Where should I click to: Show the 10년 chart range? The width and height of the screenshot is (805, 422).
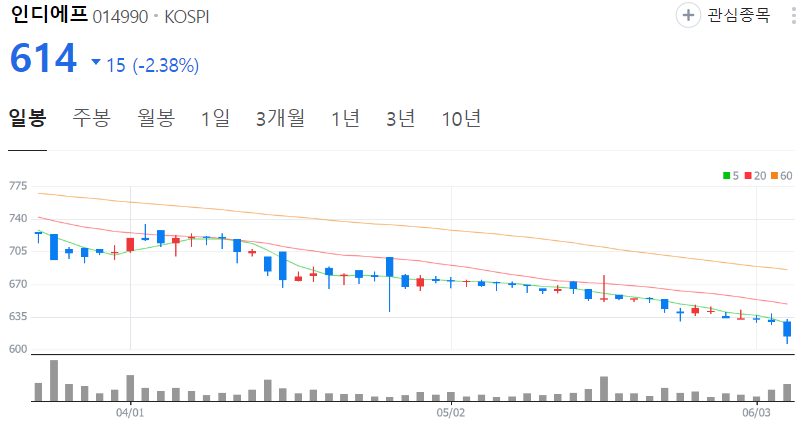pyautogui.click(x=461, y=119)
